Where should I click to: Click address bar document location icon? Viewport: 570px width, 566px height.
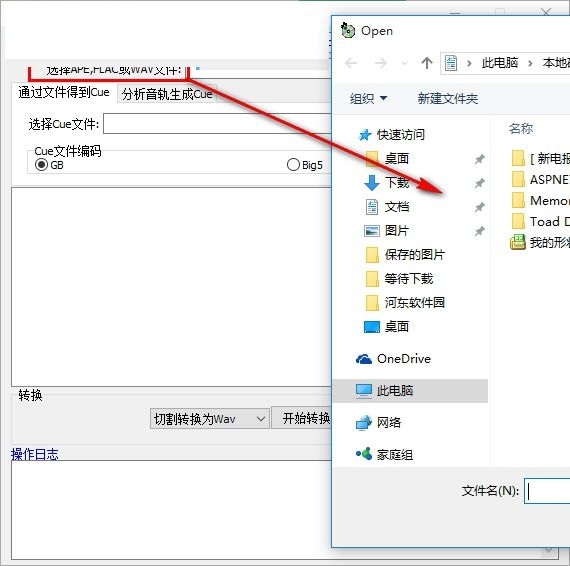451,63
